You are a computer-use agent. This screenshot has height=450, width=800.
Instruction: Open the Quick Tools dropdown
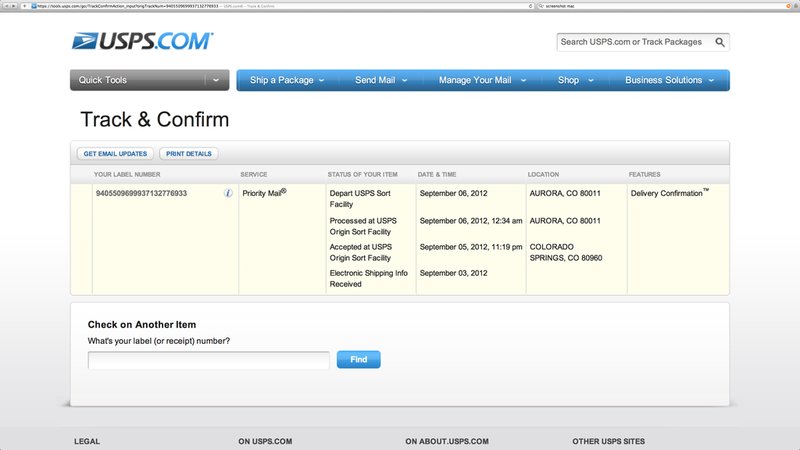[149, 80]
